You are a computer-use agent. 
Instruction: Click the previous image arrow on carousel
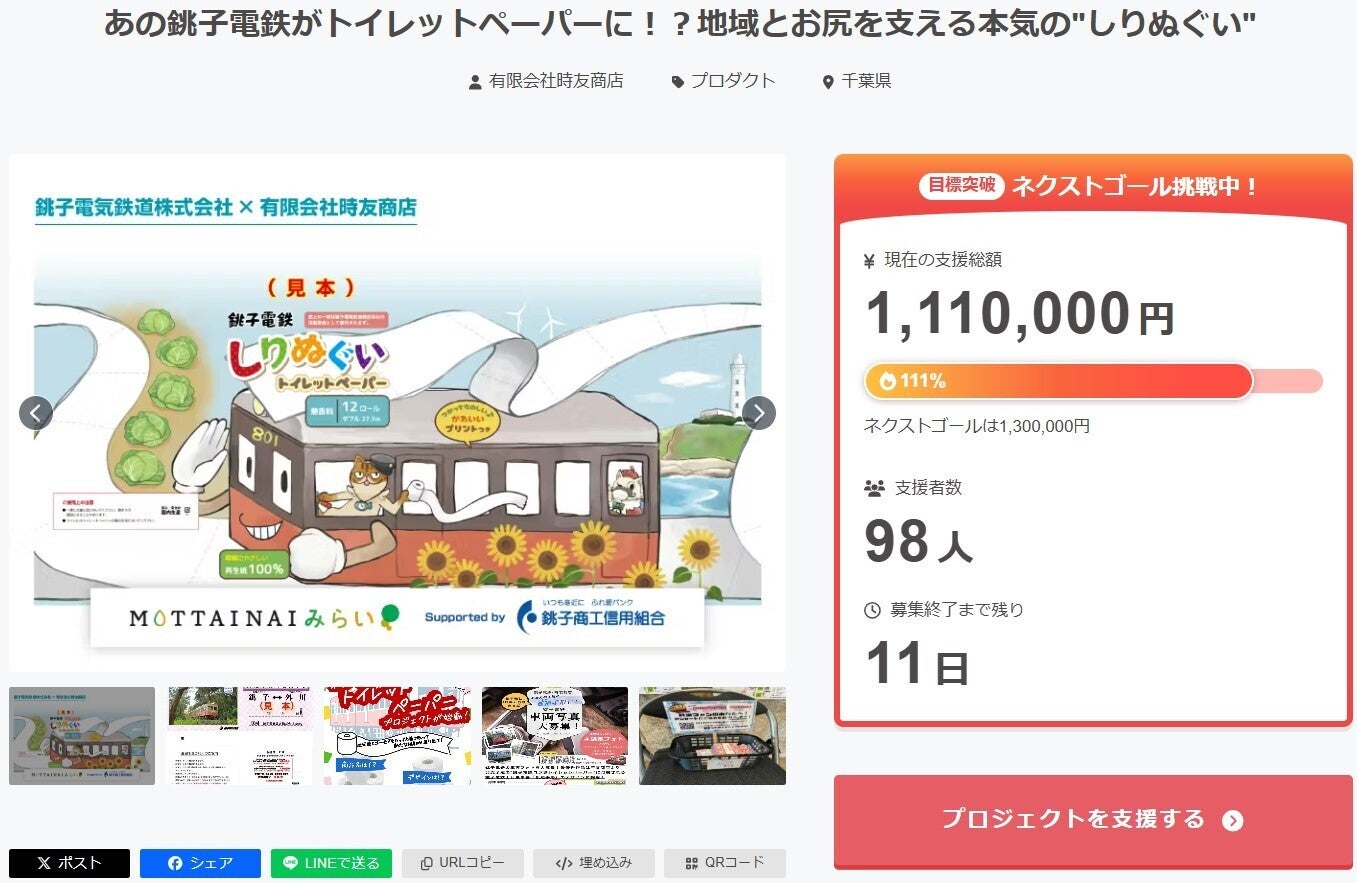(36, 412)
